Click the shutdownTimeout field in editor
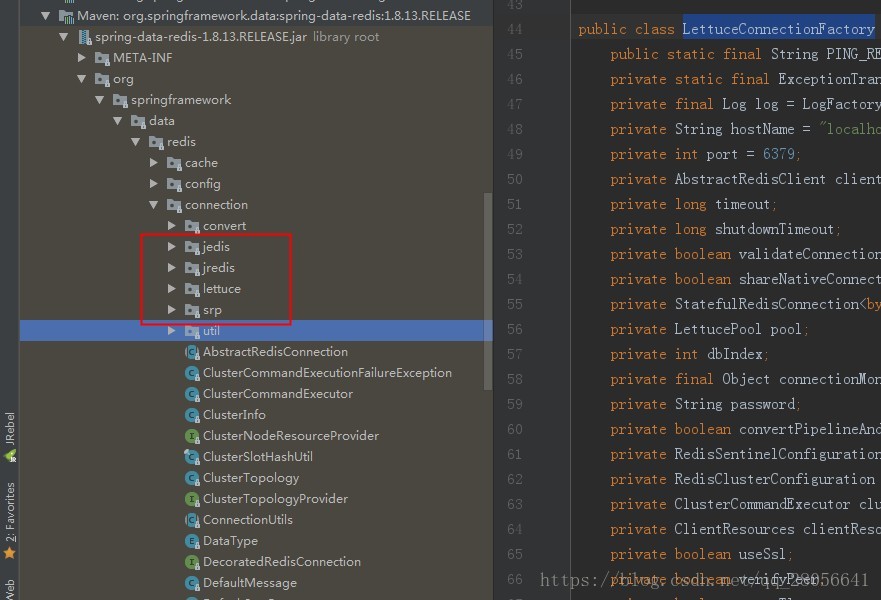The height and width of the screenshot is (600, 881). pos(774,229)
